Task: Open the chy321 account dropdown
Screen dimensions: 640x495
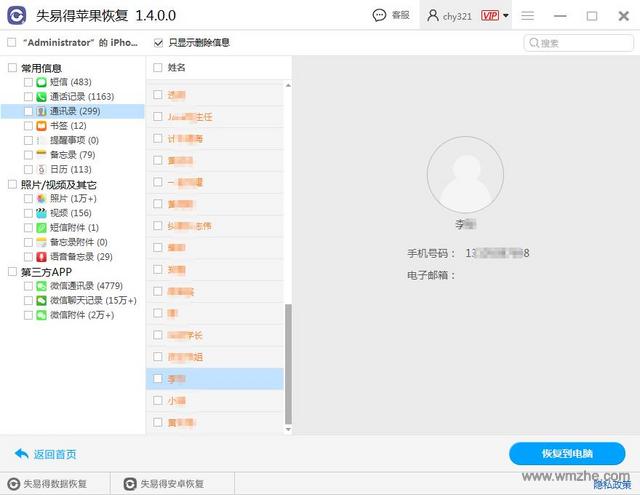Action: coord(467,16)
